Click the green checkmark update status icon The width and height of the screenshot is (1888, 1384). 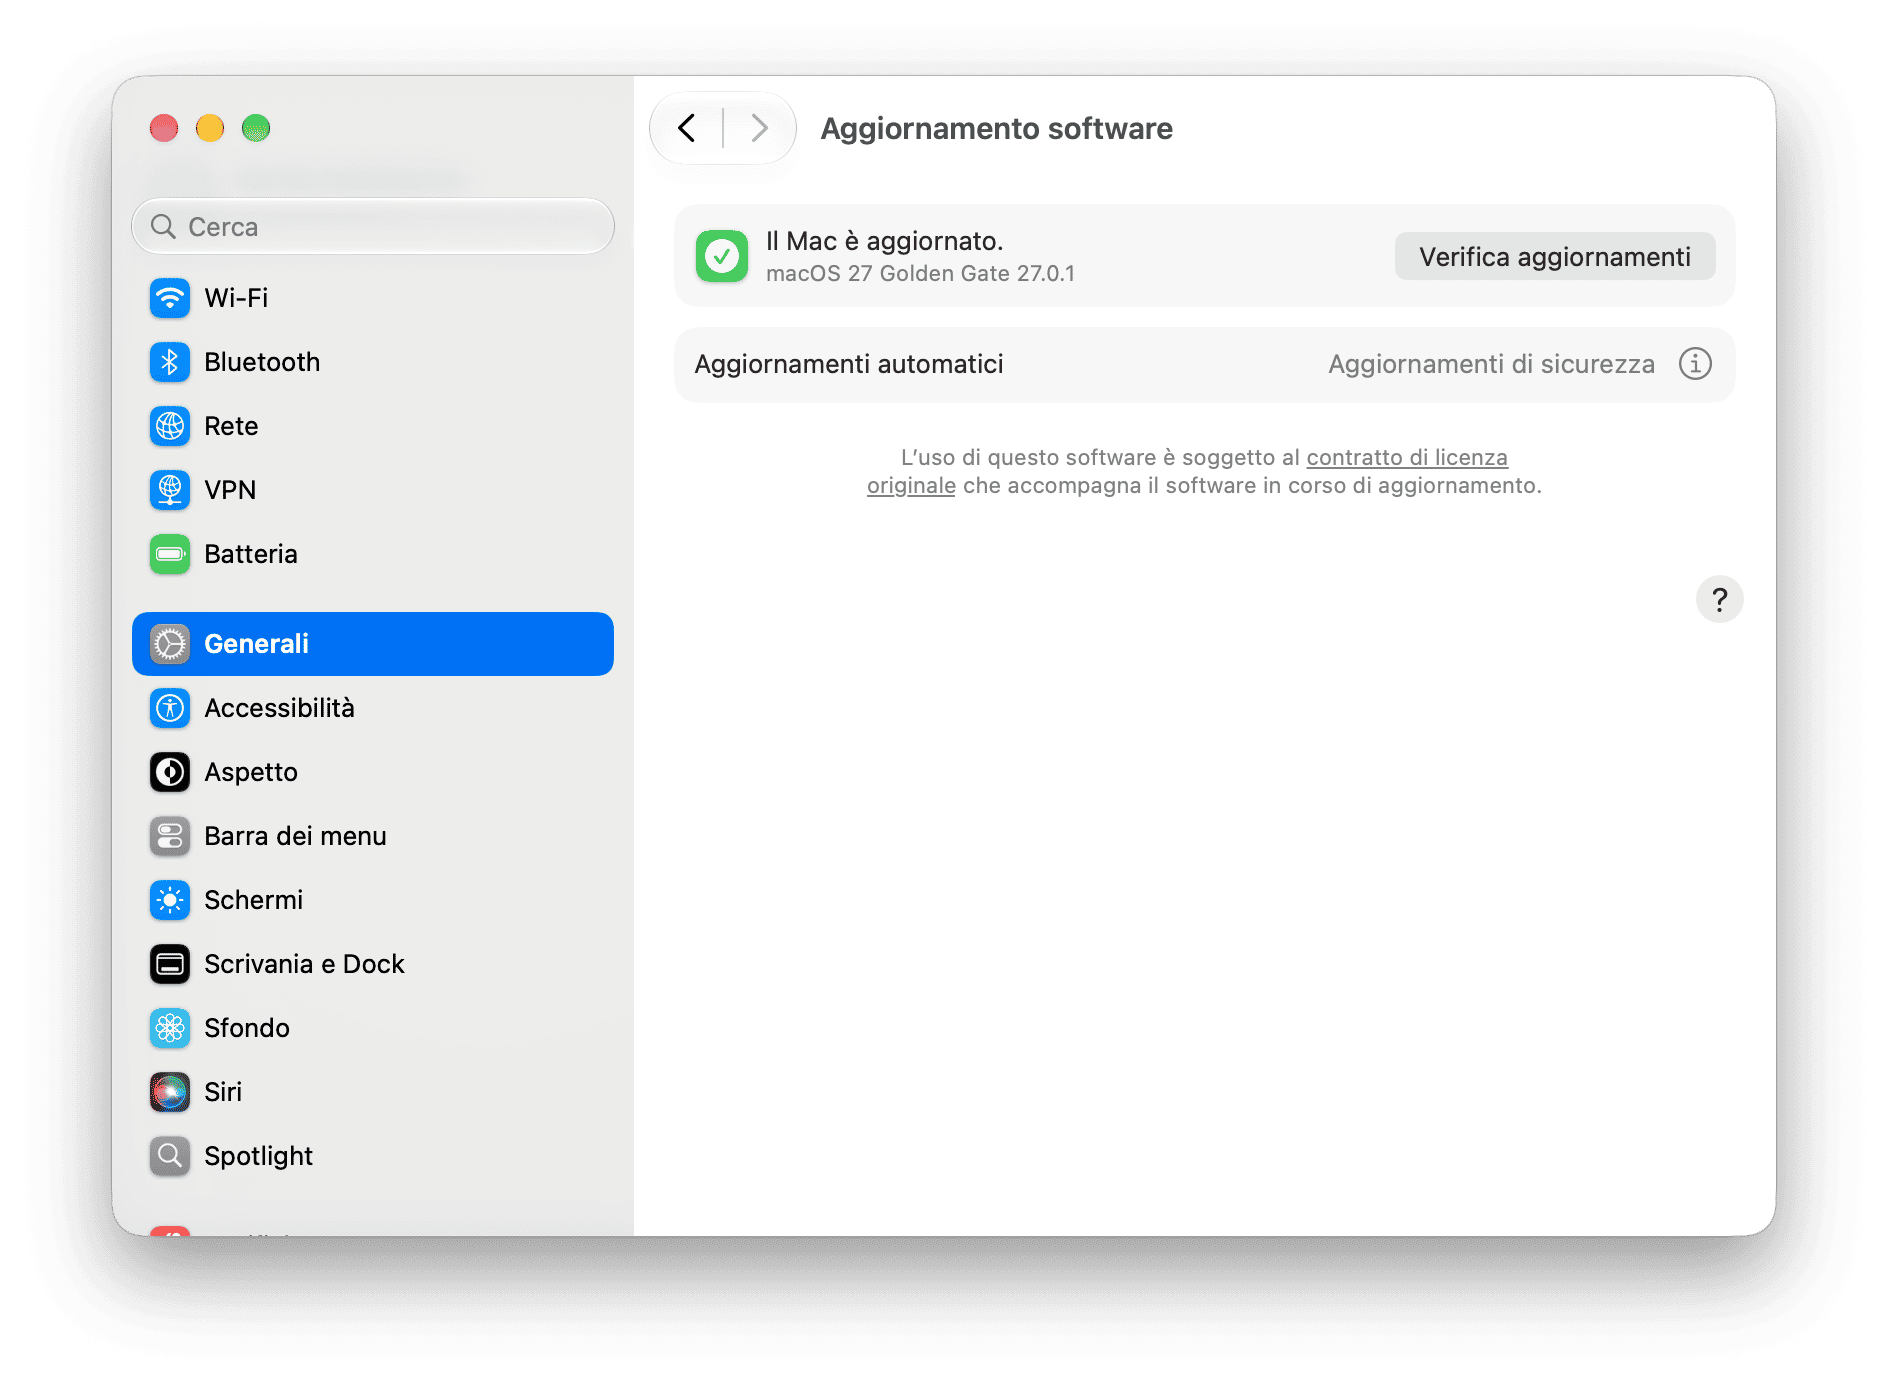tap(722, 257)
